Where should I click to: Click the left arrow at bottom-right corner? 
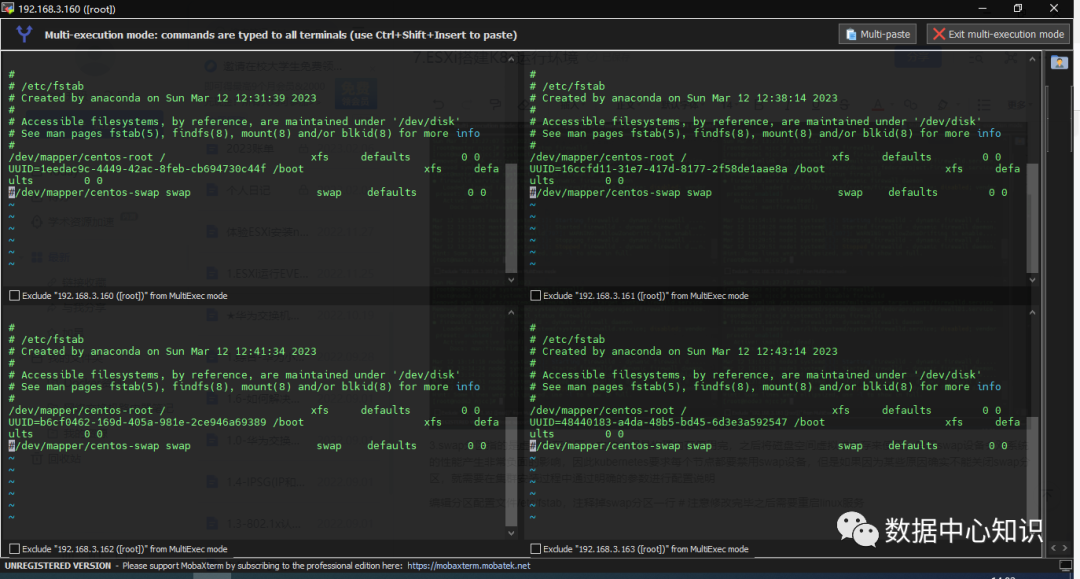pyautogui.click(x=1053, y=548)
